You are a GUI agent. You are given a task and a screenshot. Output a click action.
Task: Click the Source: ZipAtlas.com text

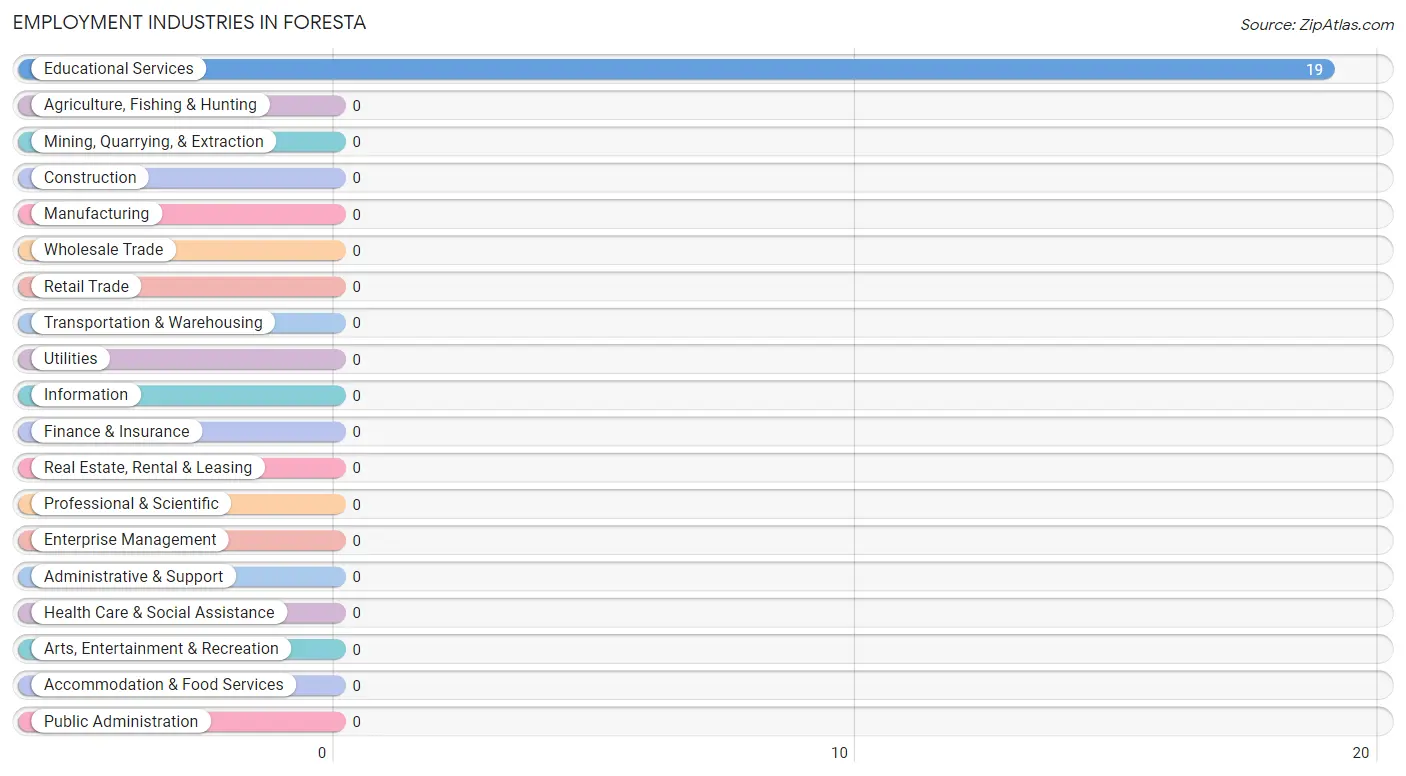tap(1317, 25)
